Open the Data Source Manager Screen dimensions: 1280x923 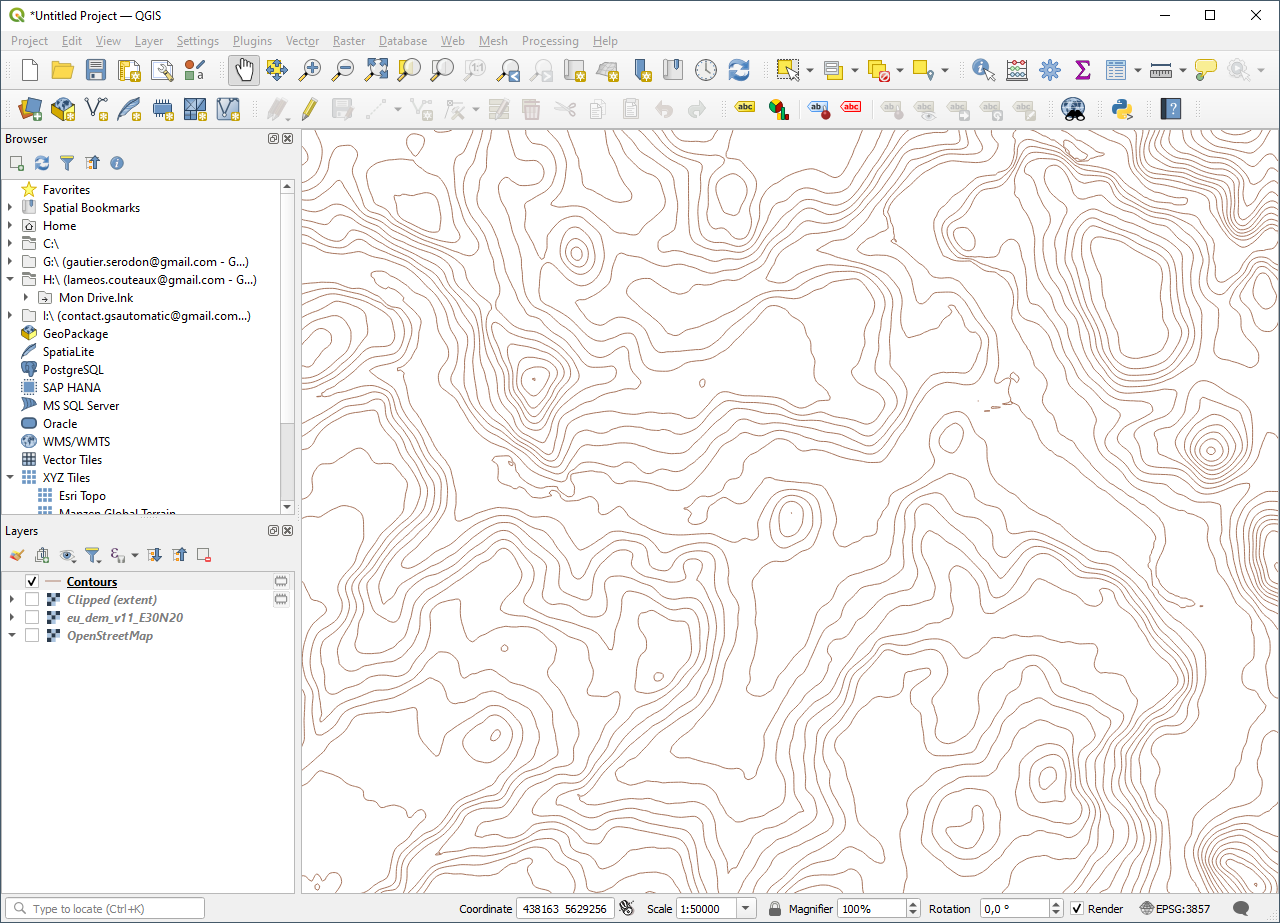coord(30,108)
